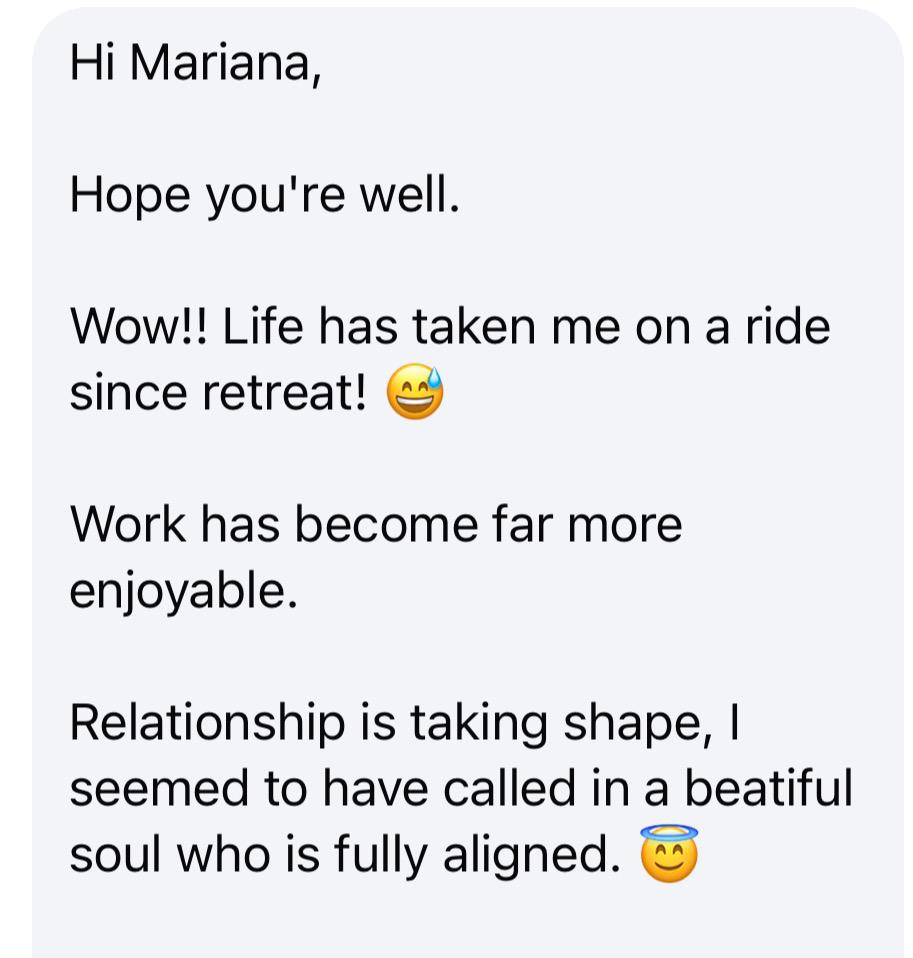Image resolution: width=913 pixels, height=958 pixels.
Task: Click the word 'Work' starting the fourth paragraph
Action: pyautogui.click(x=128, y=524)
